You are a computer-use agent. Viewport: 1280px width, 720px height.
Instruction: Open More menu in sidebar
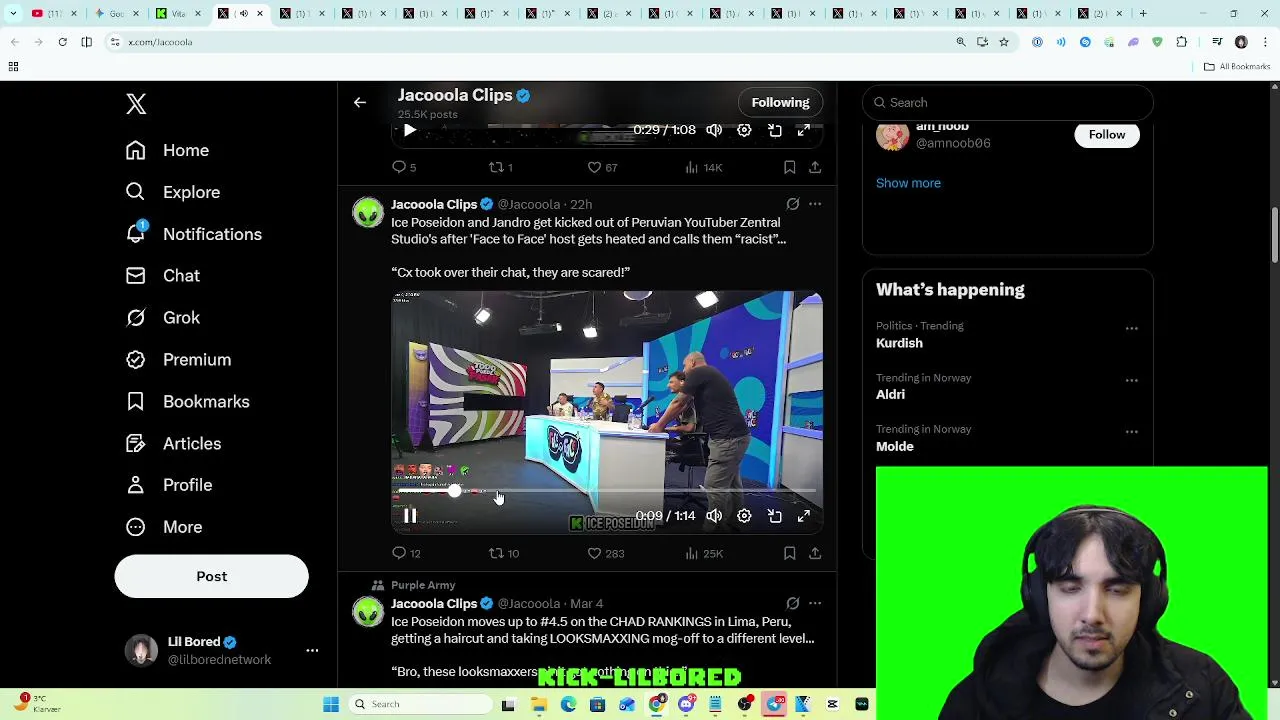163,527
